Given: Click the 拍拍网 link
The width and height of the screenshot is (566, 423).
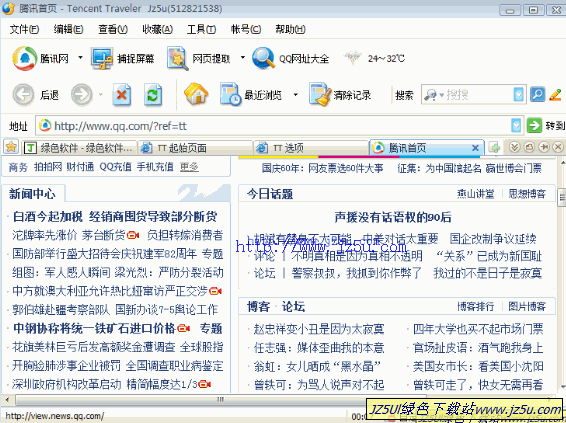Looking at the screenshot, I should click(48, 167).
